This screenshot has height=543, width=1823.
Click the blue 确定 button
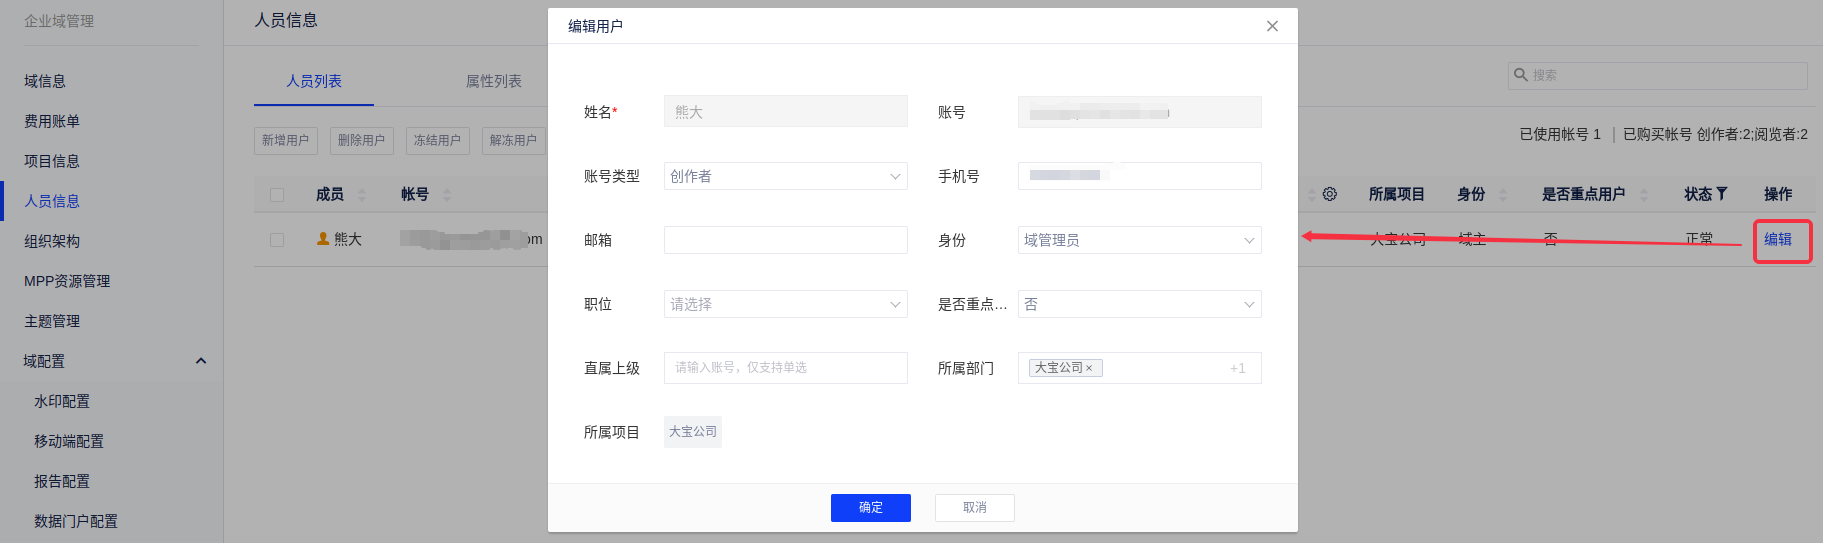pyautogui.click(x=870, y=508)
